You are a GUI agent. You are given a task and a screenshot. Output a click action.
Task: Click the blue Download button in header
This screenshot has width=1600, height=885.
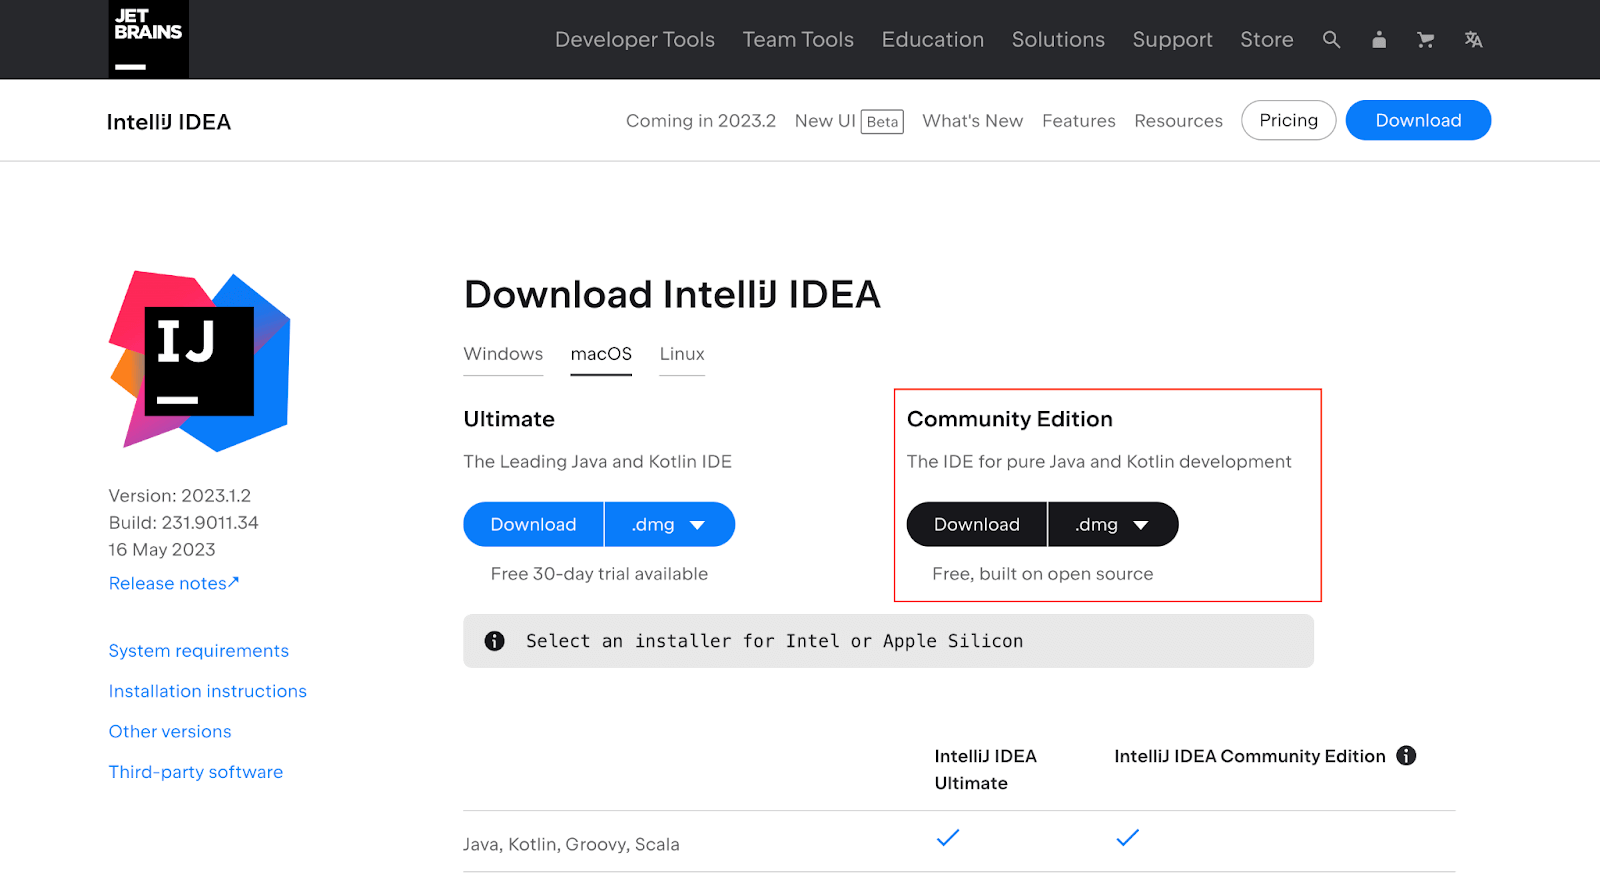click(1418, 120)
